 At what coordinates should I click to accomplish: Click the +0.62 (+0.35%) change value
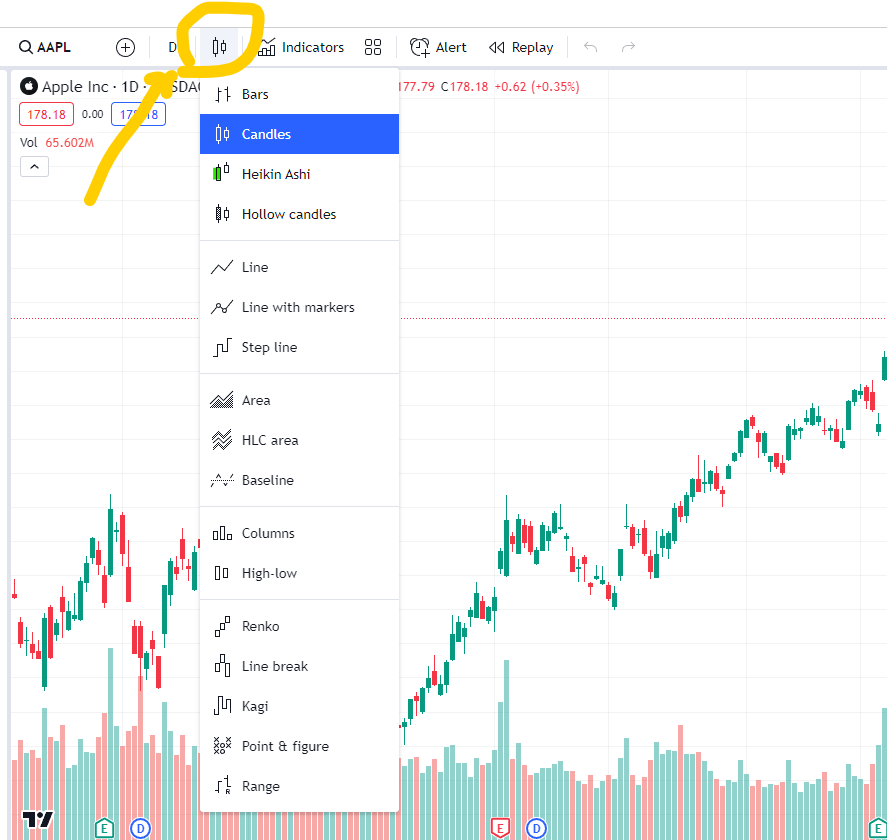537,87
